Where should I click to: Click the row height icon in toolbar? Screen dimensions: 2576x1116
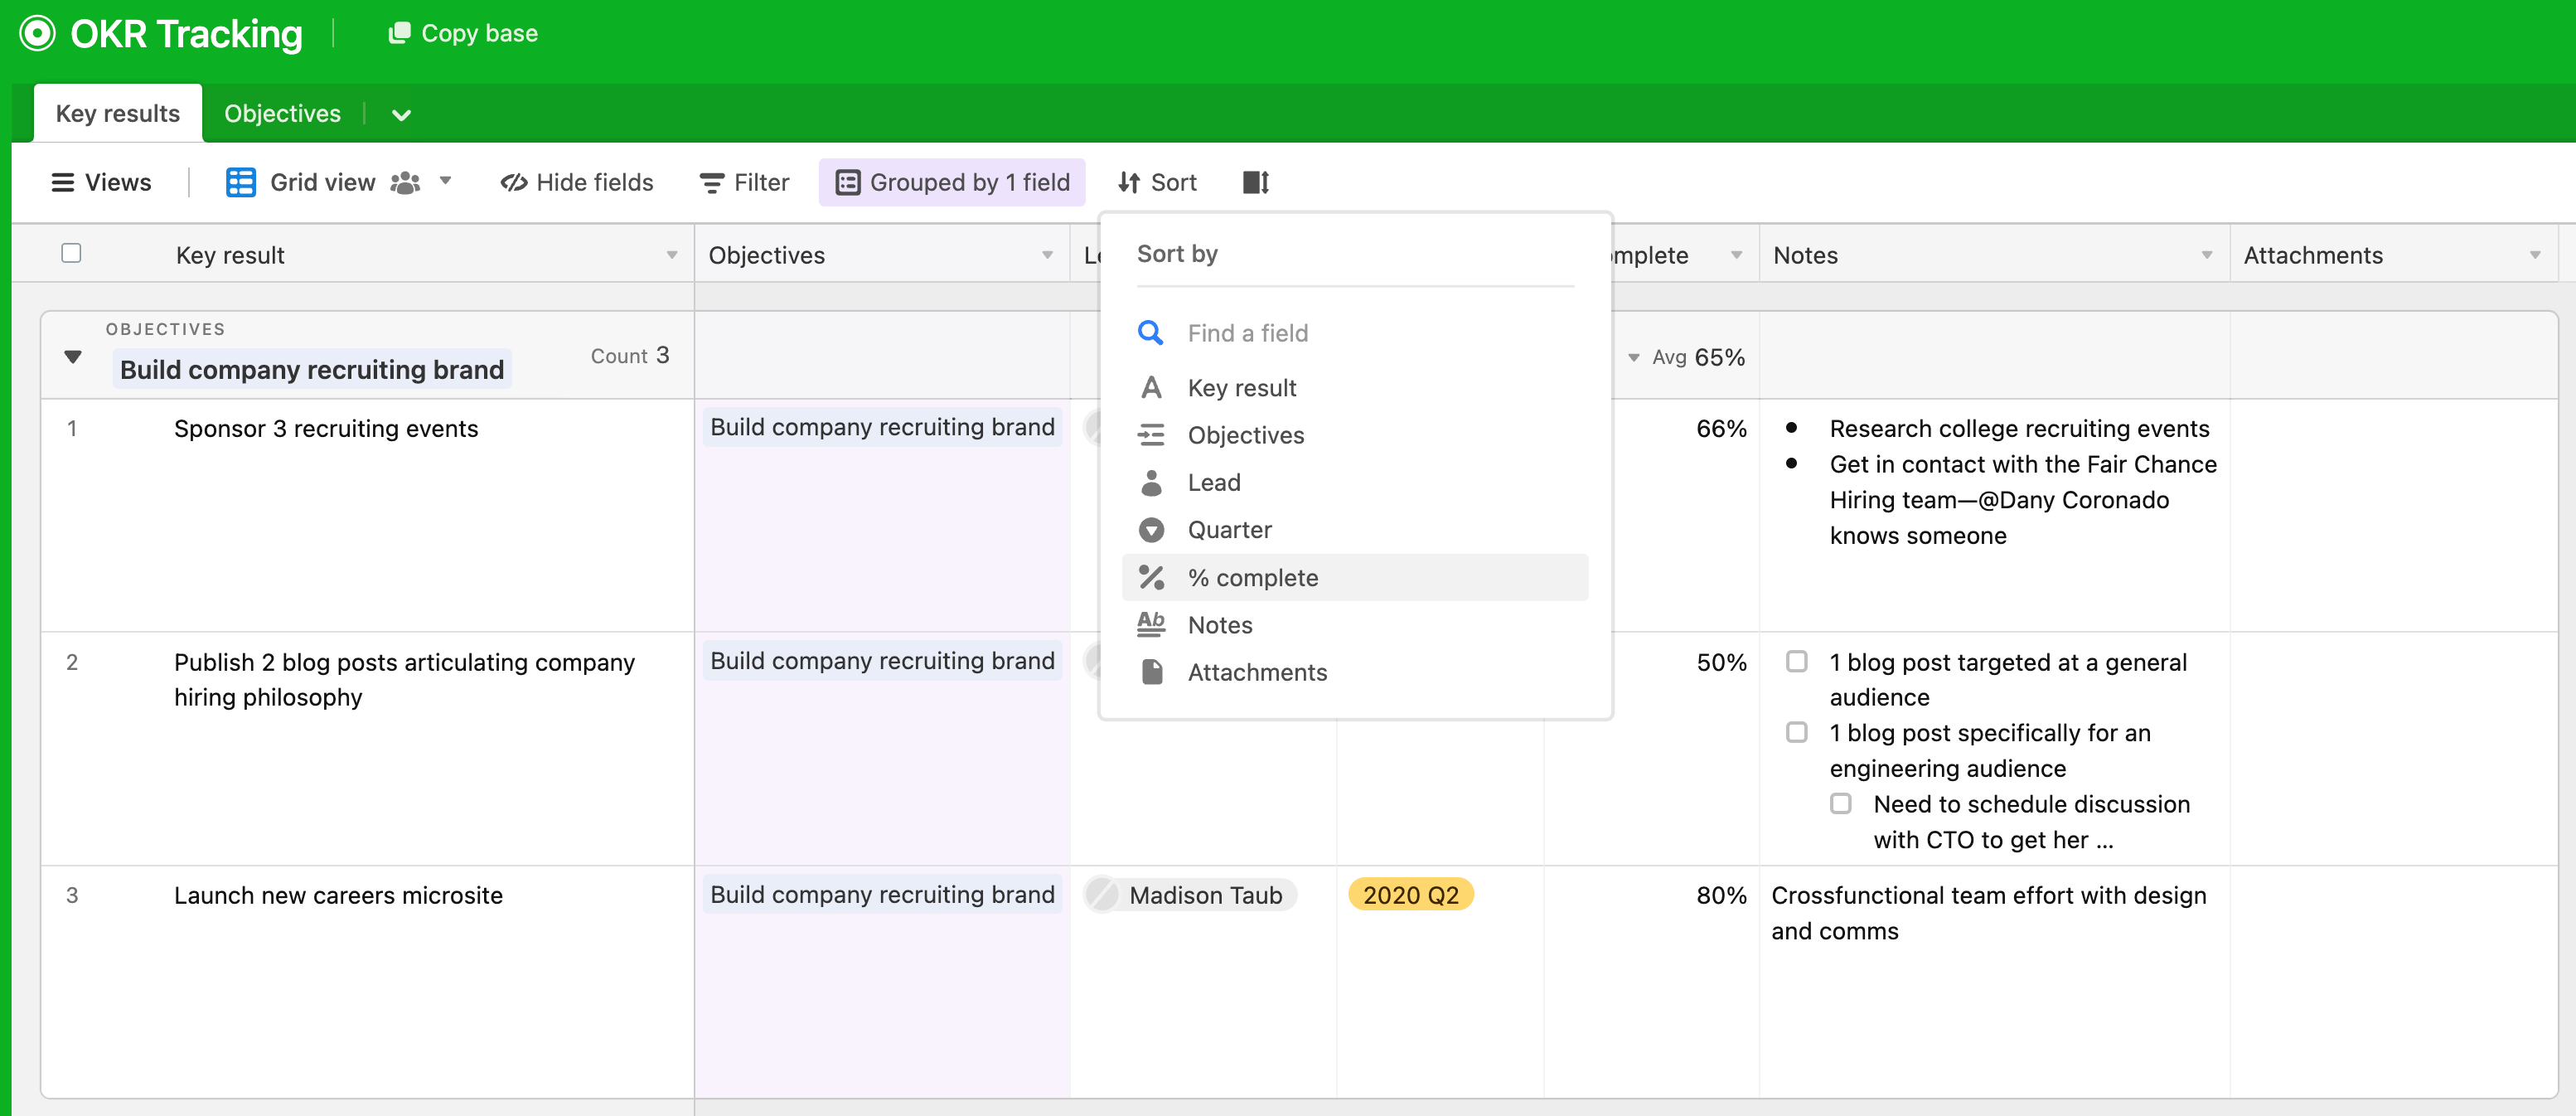pyautogui.click(x=1255, y=182)
